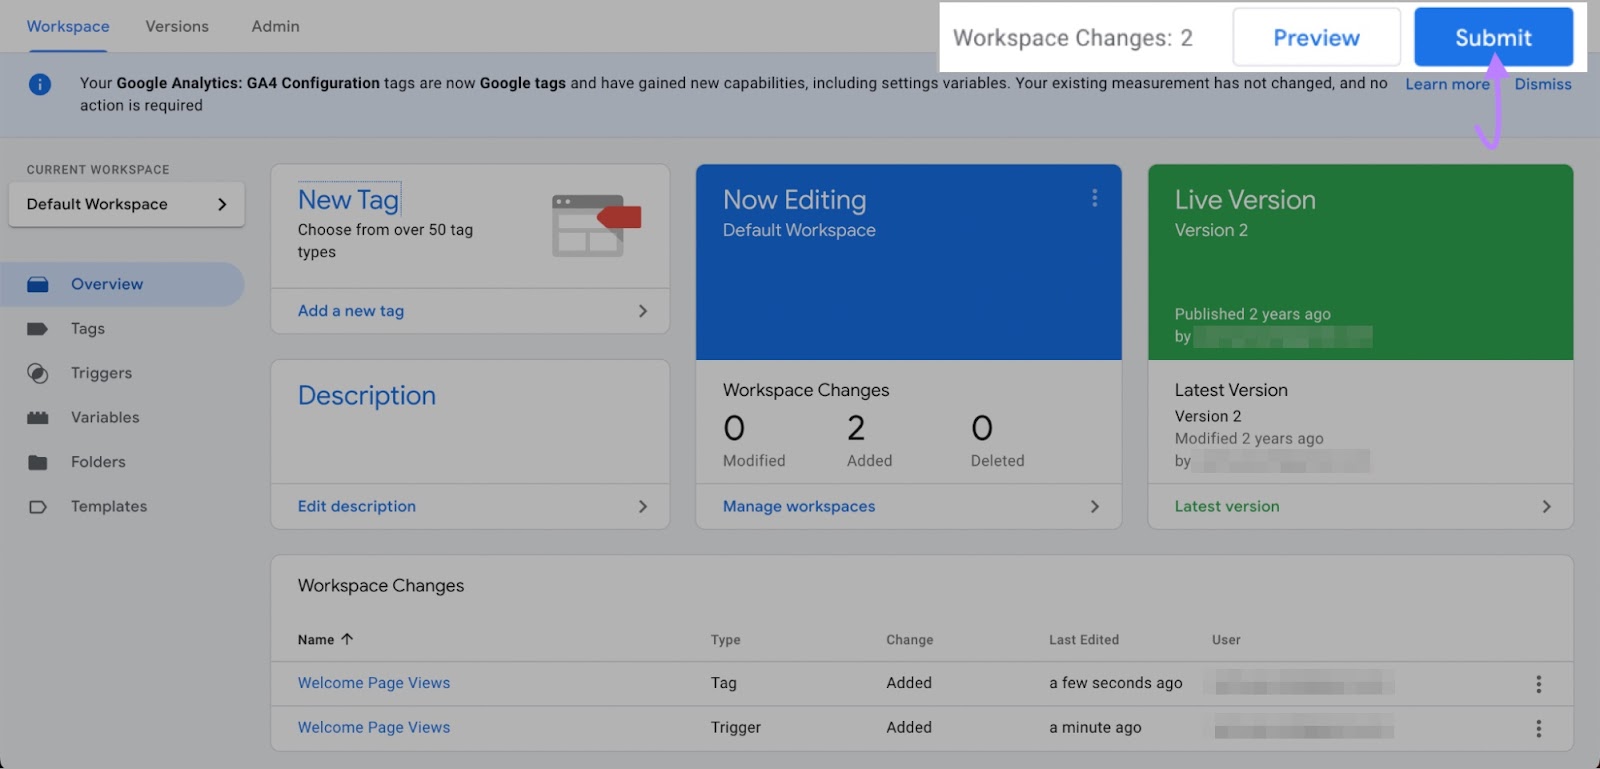Viewport: 1600px width, 769px height.
Task: Click the Variables icon in sidebar
Action: [x=38, y=418]
